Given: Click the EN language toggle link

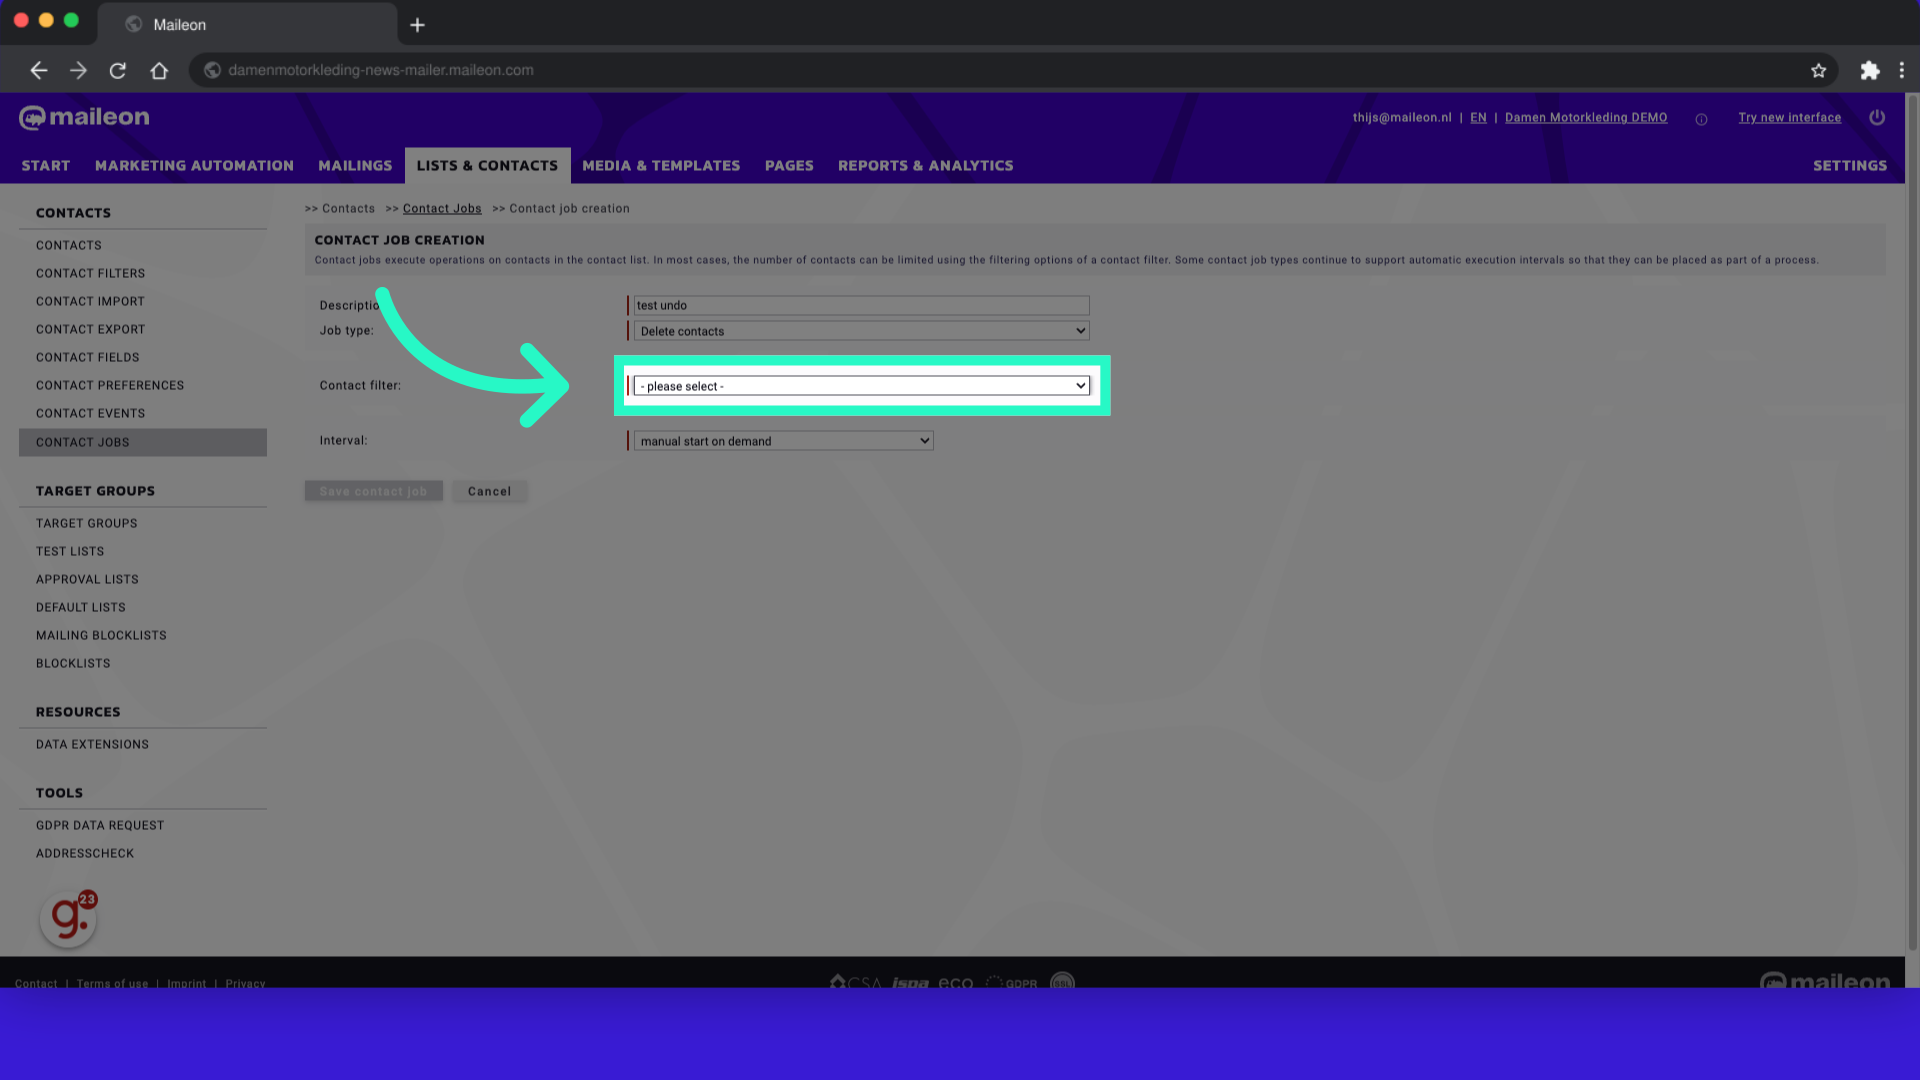Looking at the screenshot, I should (1478, 117).
